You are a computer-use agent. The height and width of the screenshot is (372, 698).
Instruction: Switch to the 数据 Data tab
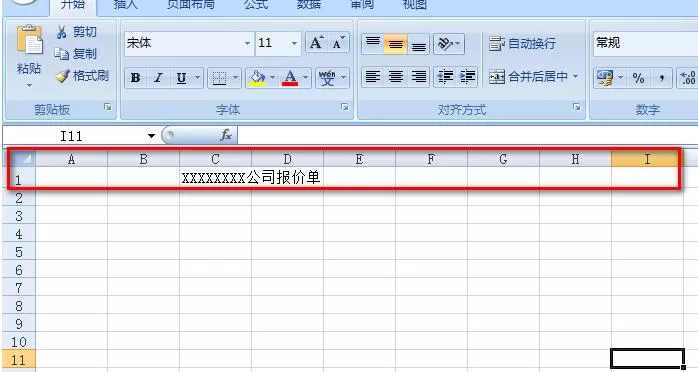[x=308, y=5]
